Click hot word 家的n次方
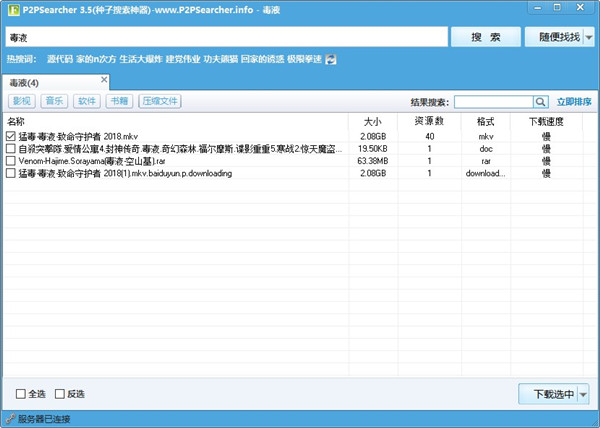The image size is (600, 428). (96, 59)
